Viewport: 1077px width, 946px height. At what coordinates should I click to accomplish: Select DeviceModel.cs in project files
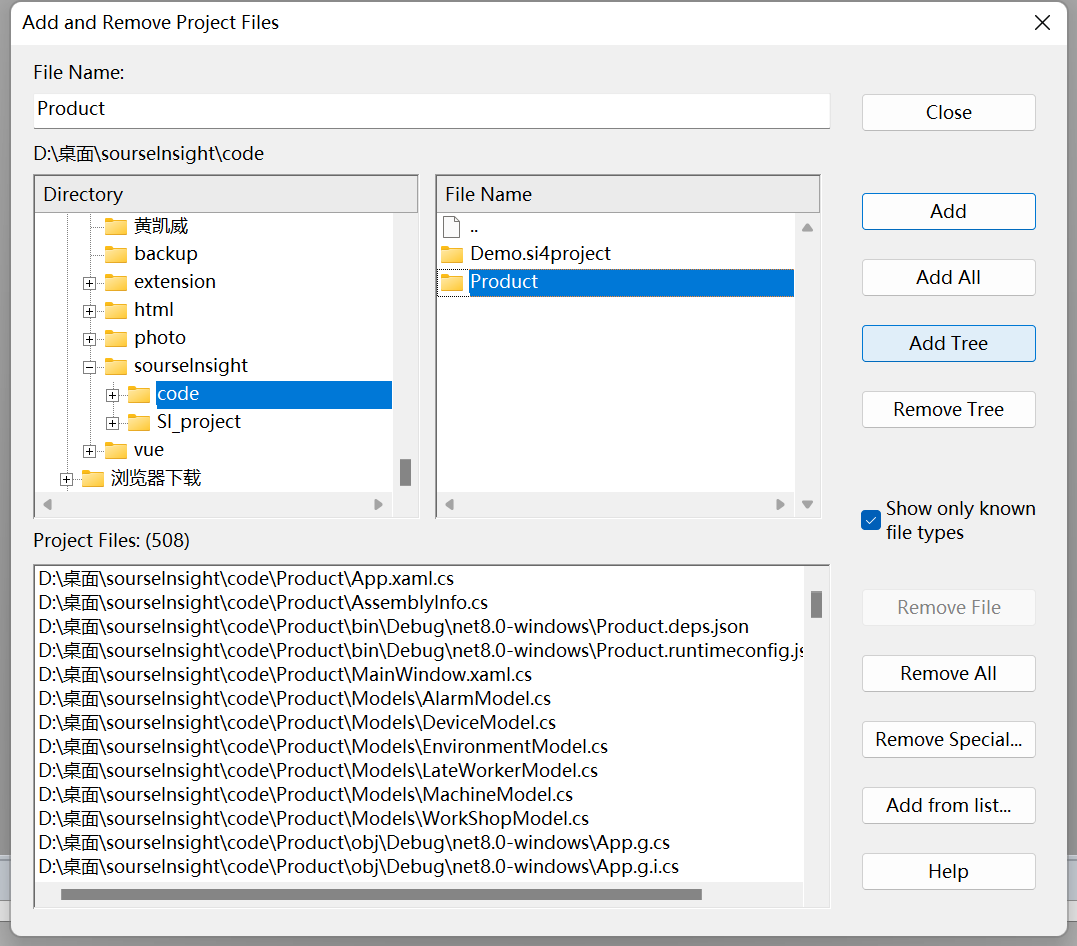coord(297,723)
